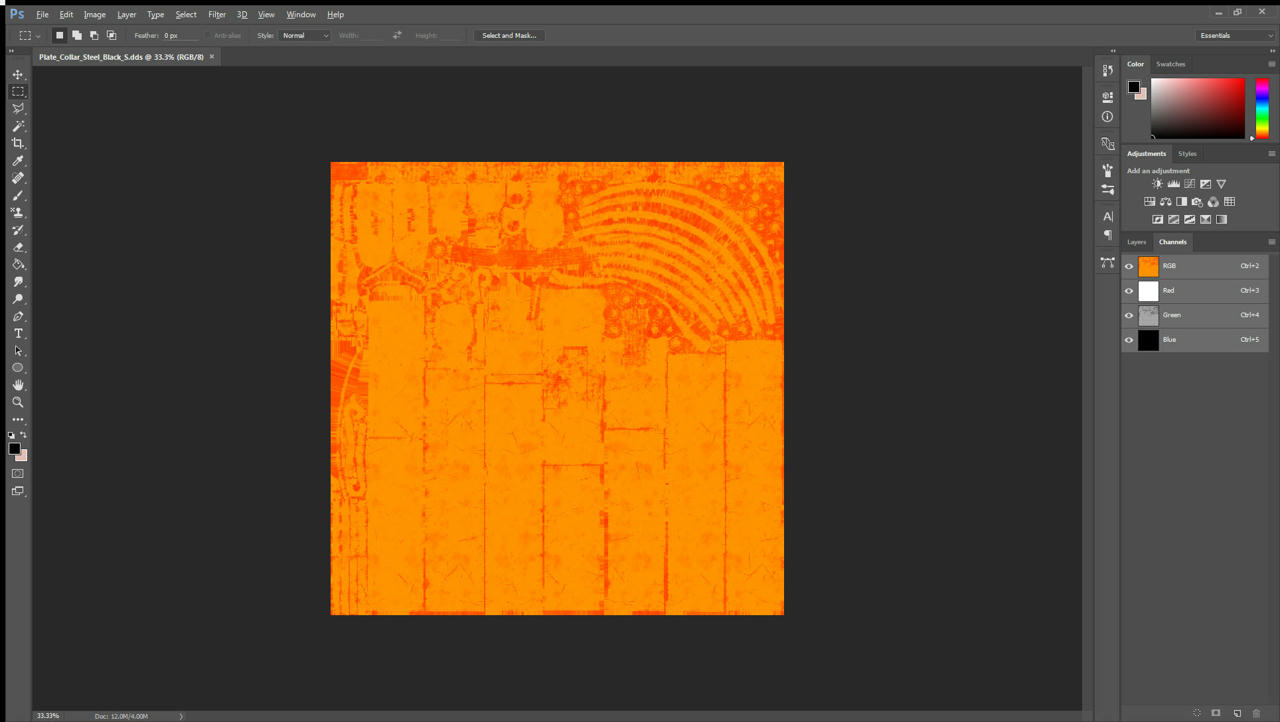Add a Color Balance adjustment

(1165, 202)
